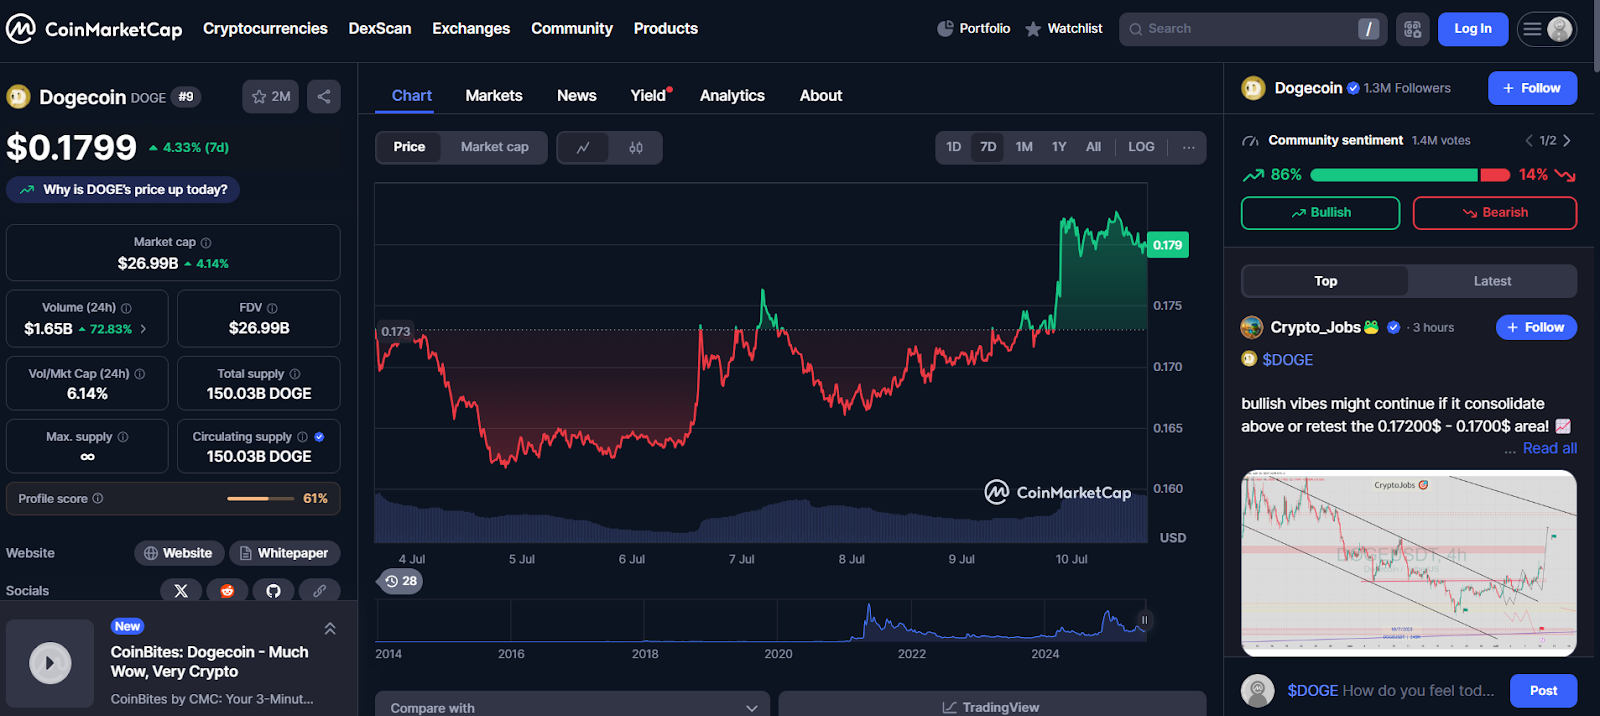Image resolution: width=1600 pixels, height=716 pixels.
Task: Open Dogecoin Reddit social link
Action: (x=227, y=591)
